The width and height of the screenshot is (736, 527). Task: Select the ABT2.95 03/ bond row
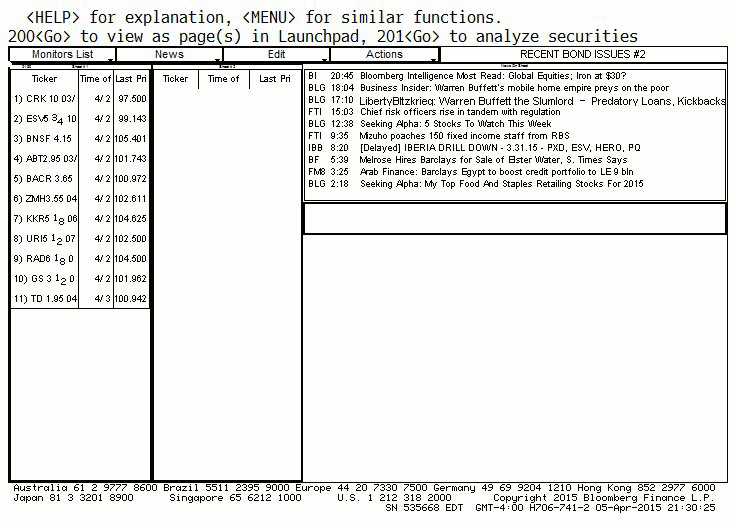tap(80, 159)
